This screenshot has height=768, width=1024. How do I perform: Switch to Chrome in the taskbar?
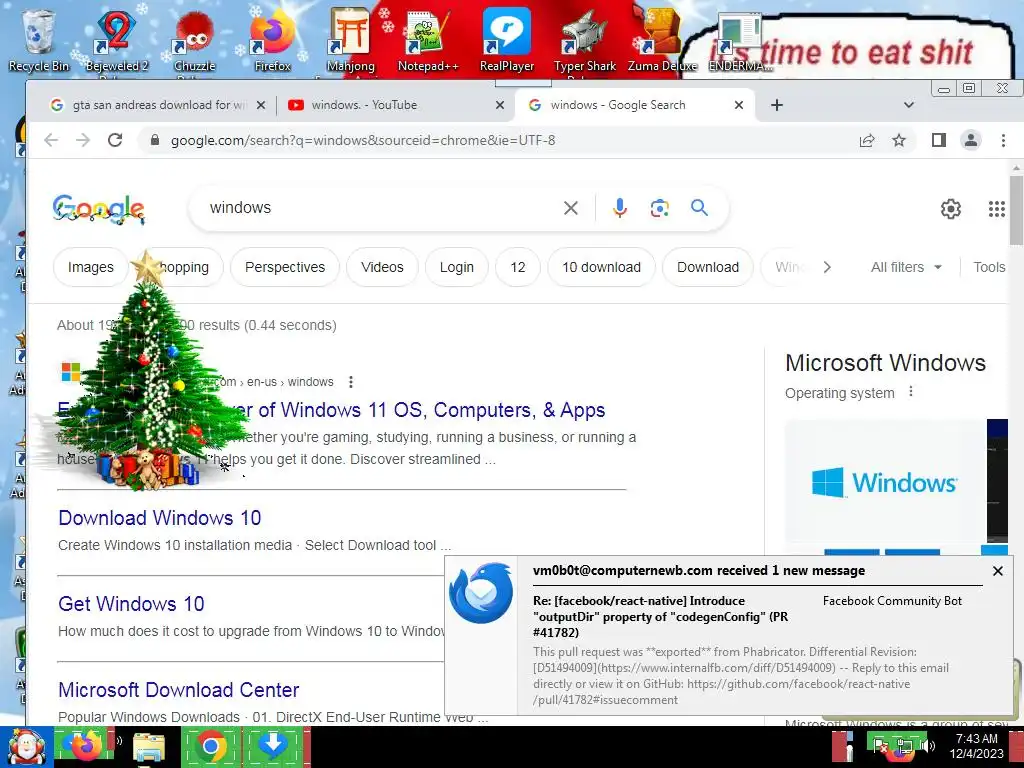click(210, 746)
